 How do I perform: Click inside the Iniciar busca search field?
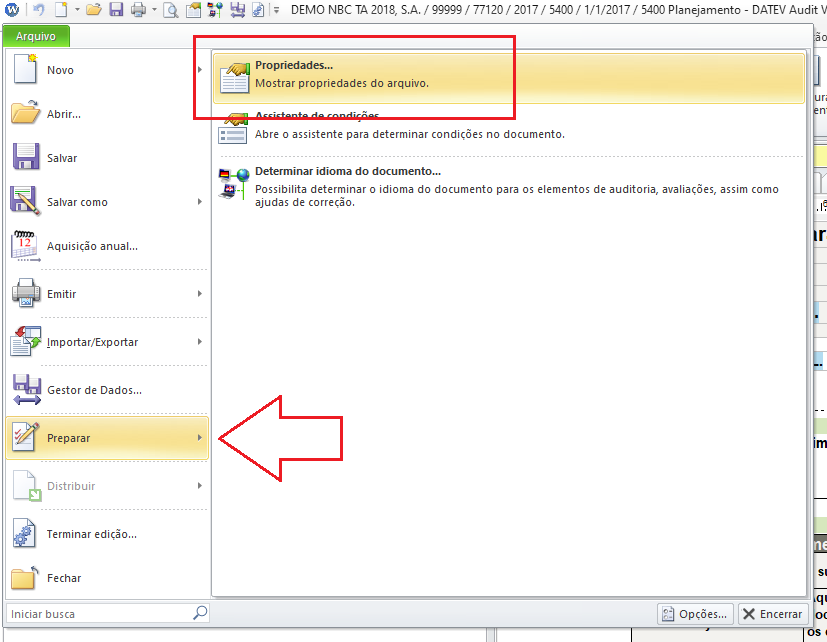[x=100, y=614]
